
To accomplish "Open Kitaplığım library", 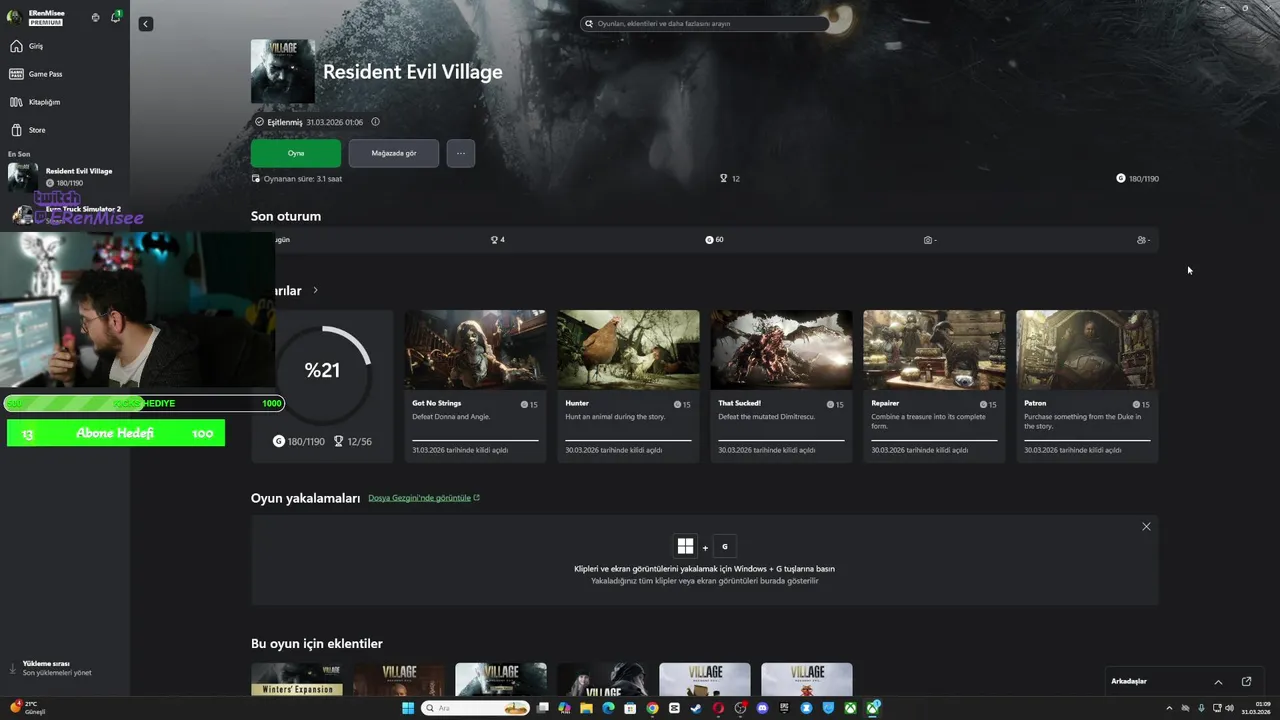I will [x=65, y=102].
